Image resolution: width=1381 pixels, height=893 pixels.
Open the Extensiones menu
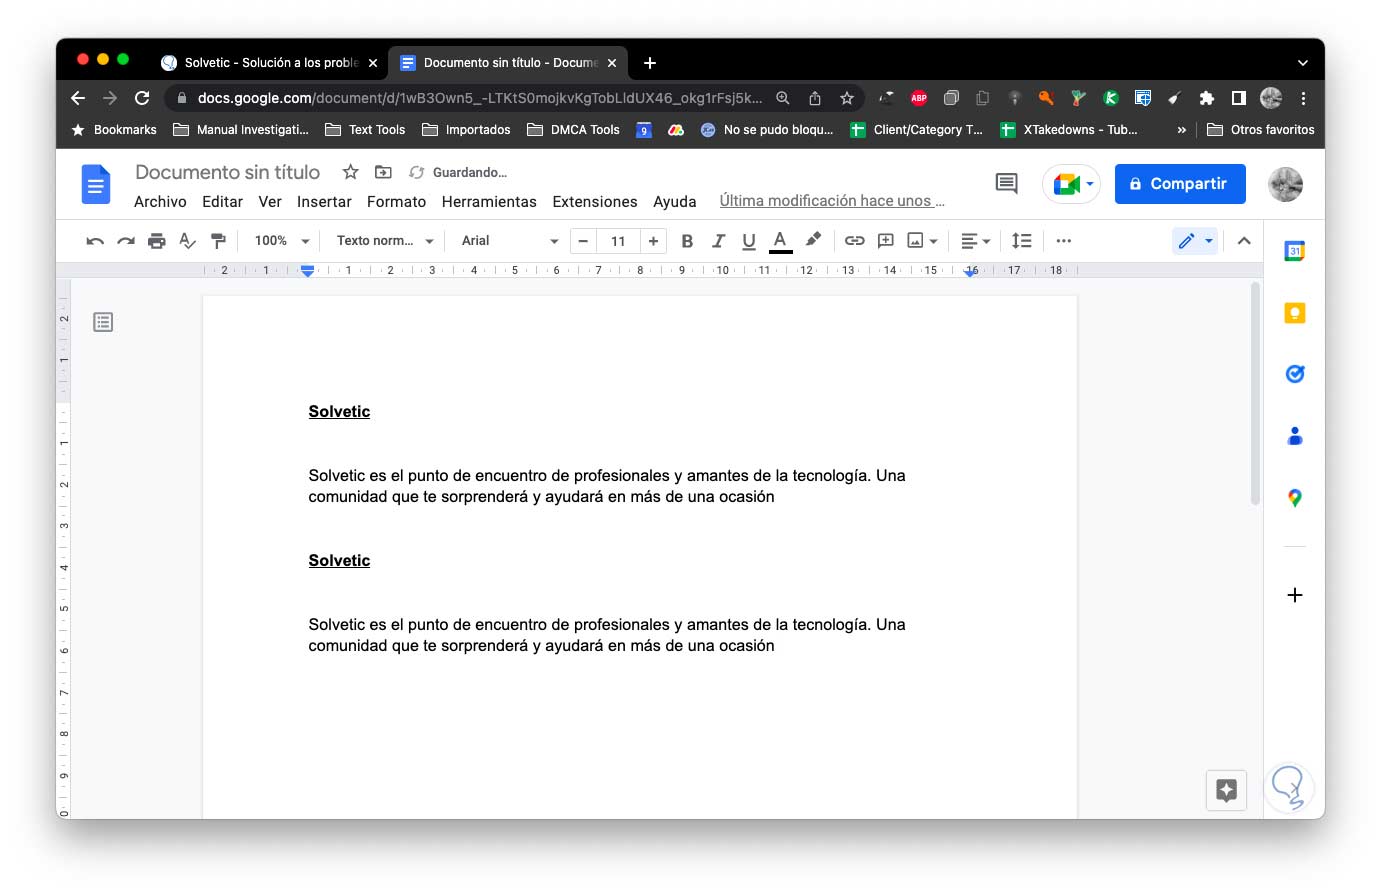coord(595,202)
